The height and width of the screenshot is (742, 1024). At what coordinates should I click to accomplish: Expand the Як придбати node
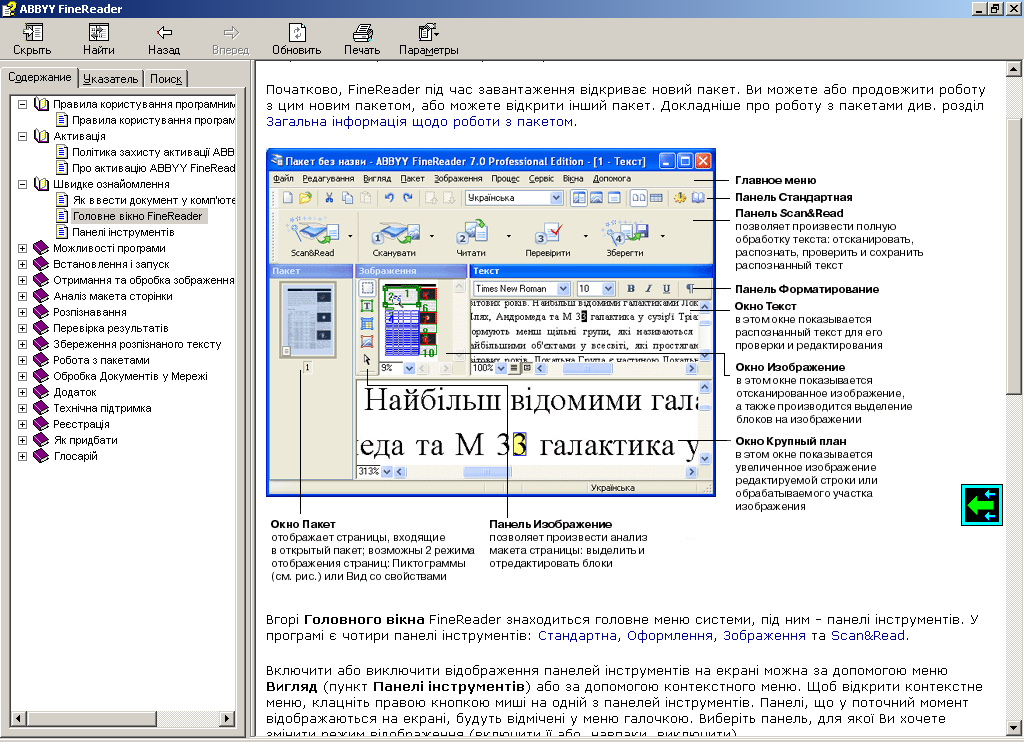(22, 440)
